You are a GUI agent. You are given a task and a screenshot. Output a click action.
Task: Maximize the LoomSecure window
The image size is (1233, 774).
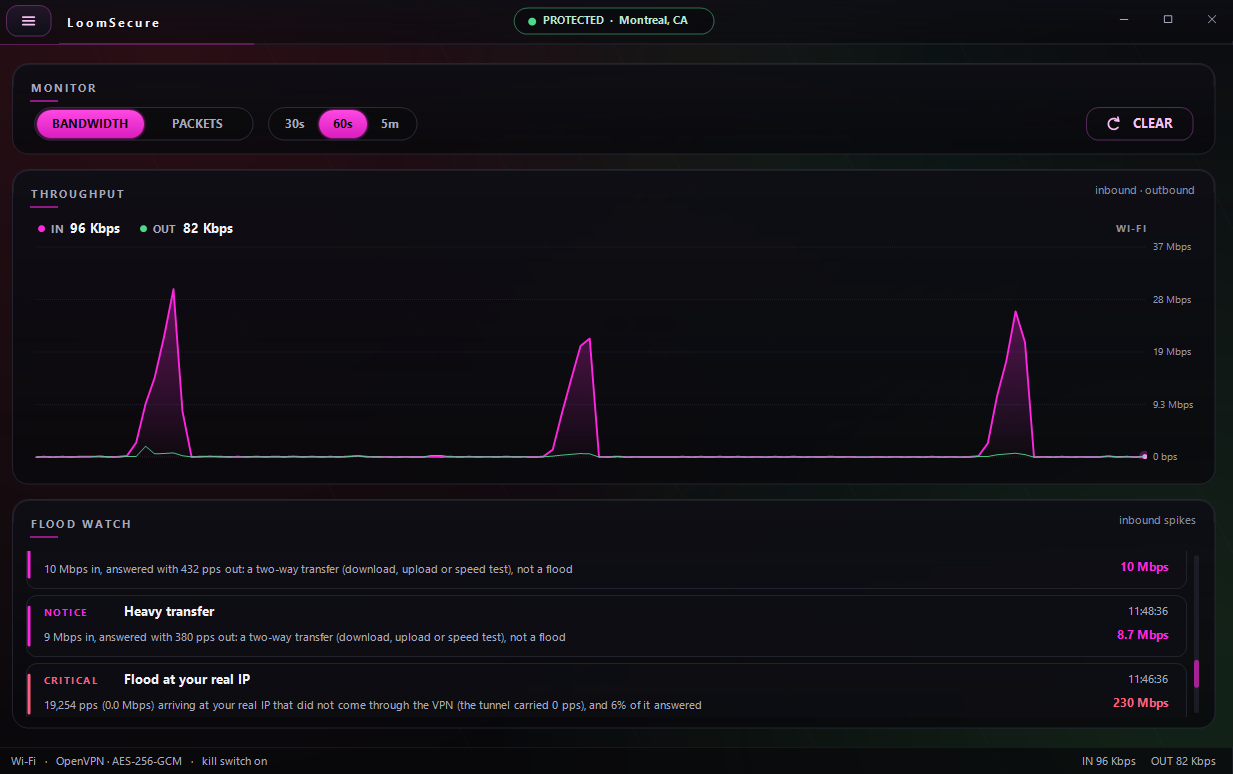click(x=1168, y=19)
